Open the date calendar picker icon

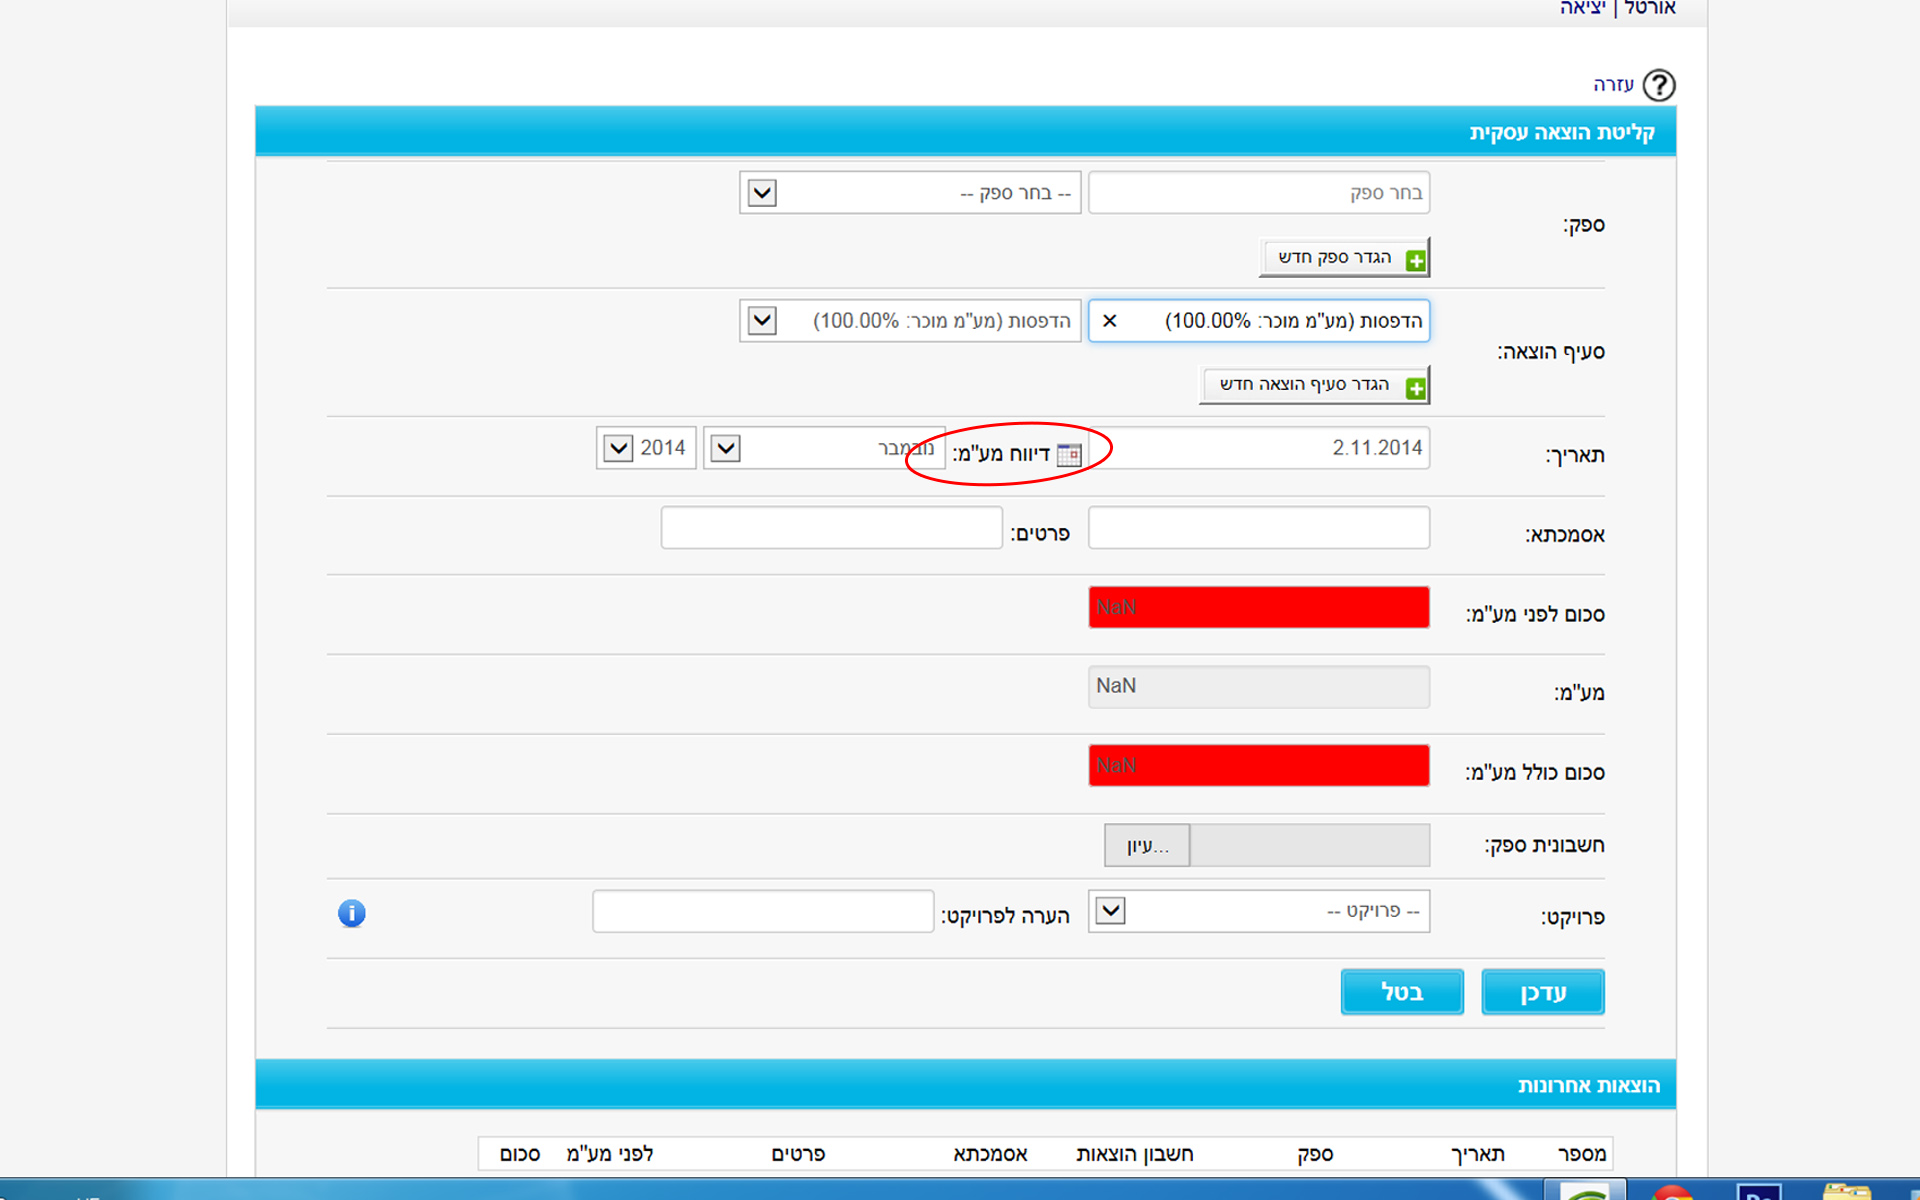coord(1069,455)
